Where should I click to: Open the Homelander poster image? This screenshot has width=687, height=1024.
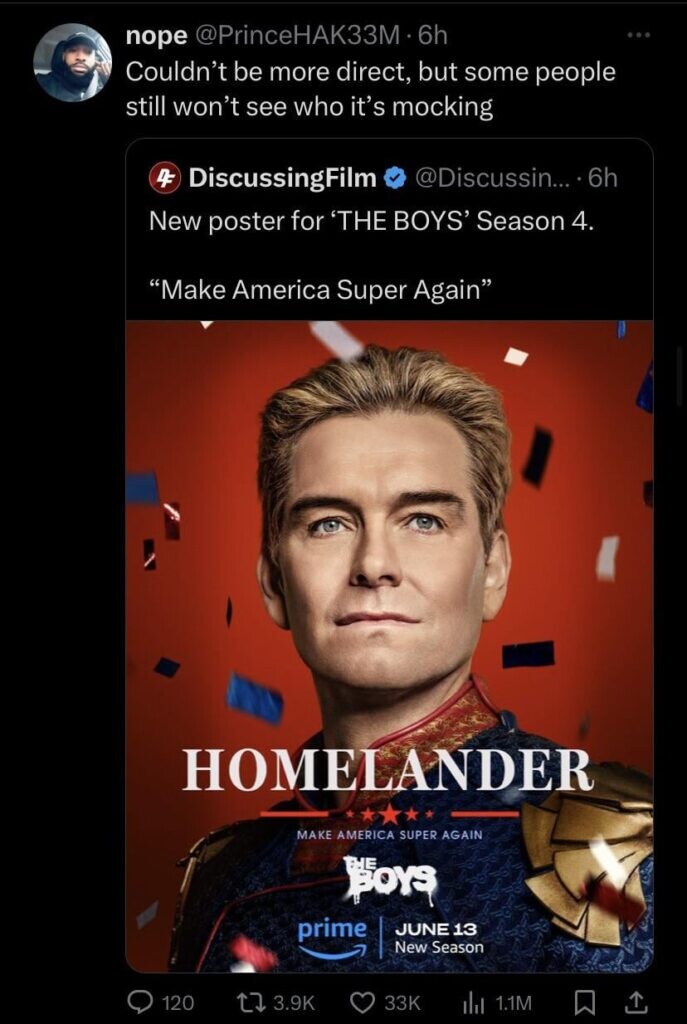(389, 646)
